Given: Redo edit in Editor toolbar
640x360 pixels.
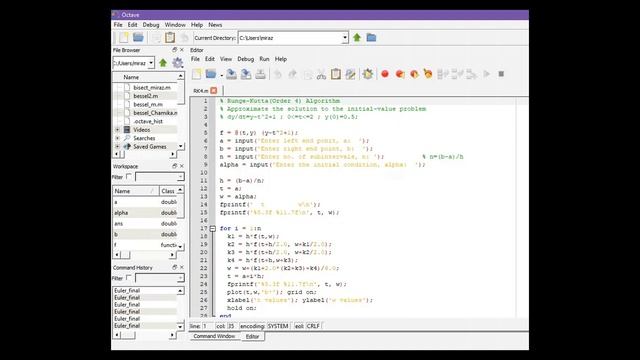Looking at the screenshot, I should [292, 74].
